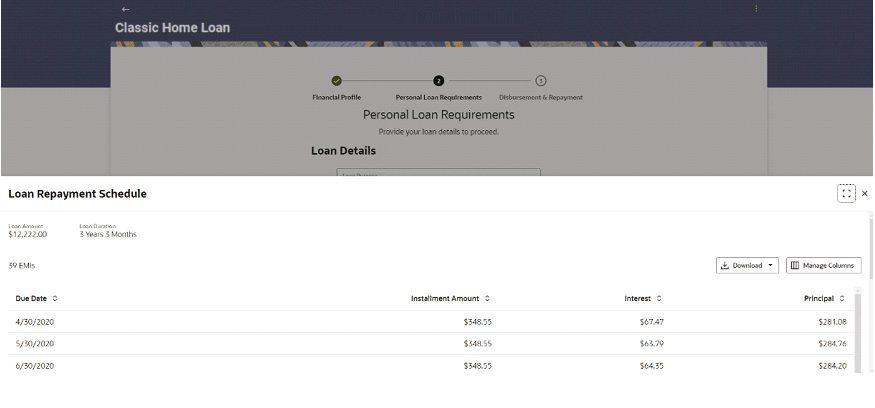Select the Financial Profile completed step
This screenshot has height=408, width=875.
click(x=336, y=81)
